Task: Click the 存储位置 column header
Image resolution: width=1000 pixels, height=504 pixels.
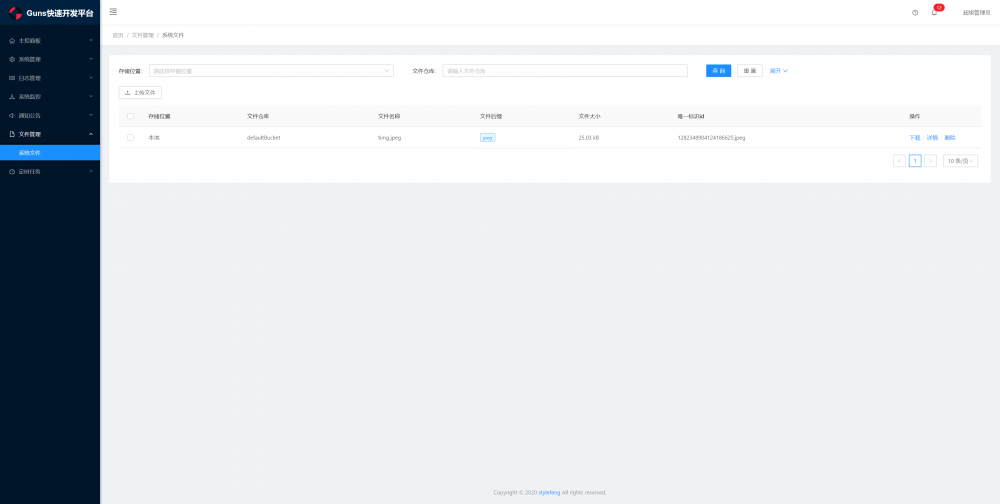Action: click(159, 116)
